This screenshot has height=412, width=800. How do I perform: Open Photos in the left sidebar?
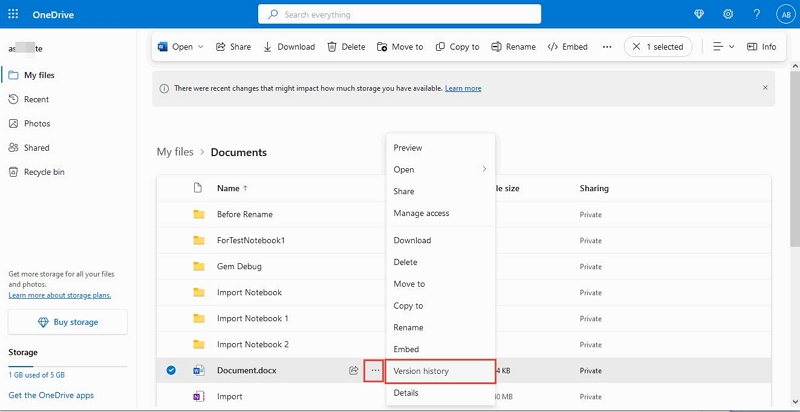pos(37,123)
